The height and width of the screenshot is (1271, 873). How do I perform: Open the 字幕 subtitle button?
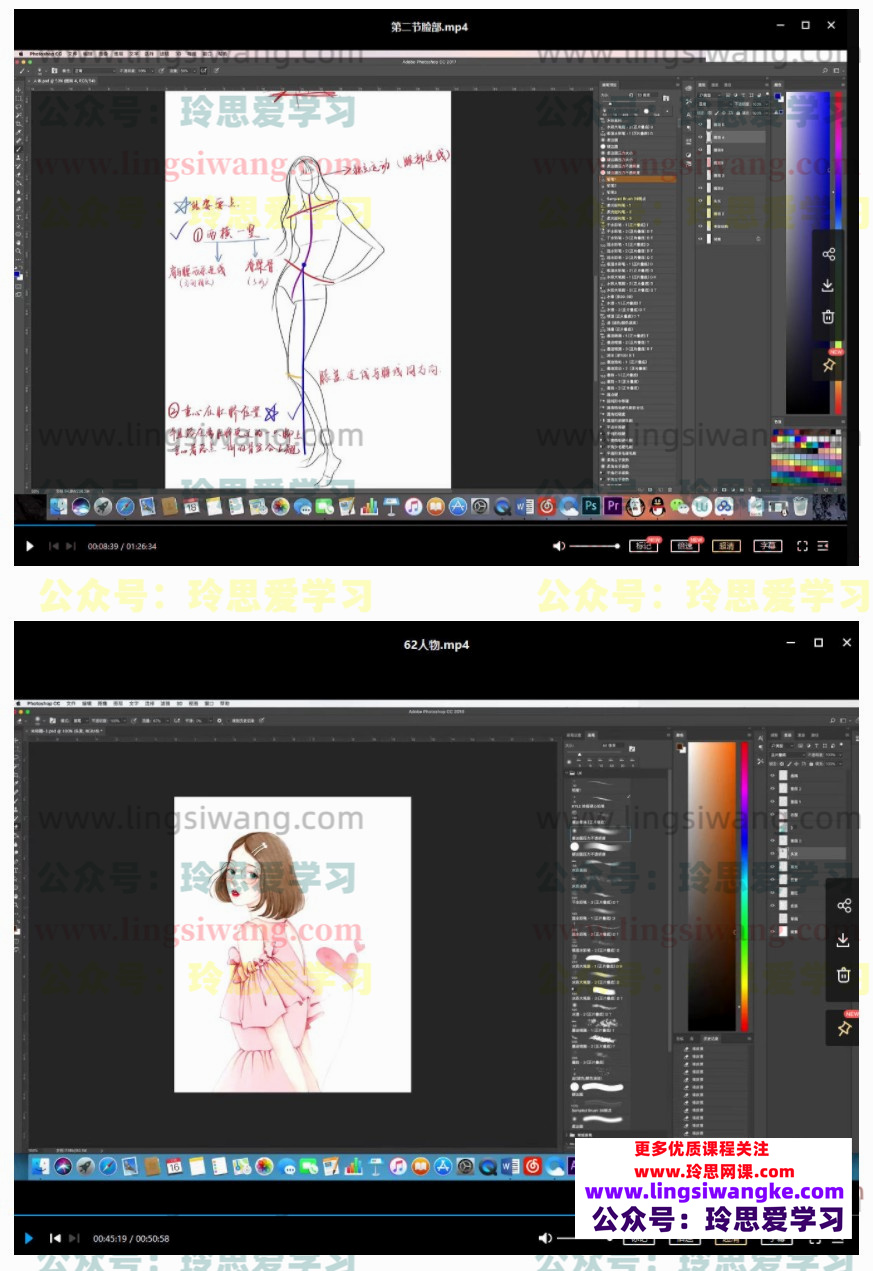pyautogui.click(x=767, y=546)
